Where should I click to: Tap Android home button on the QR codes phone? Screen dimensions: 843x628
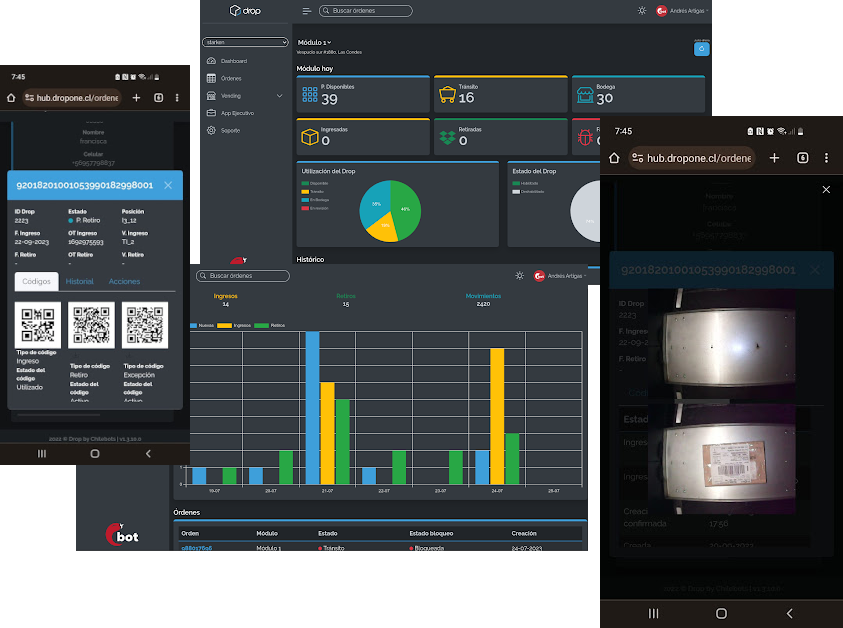(95, 454)
